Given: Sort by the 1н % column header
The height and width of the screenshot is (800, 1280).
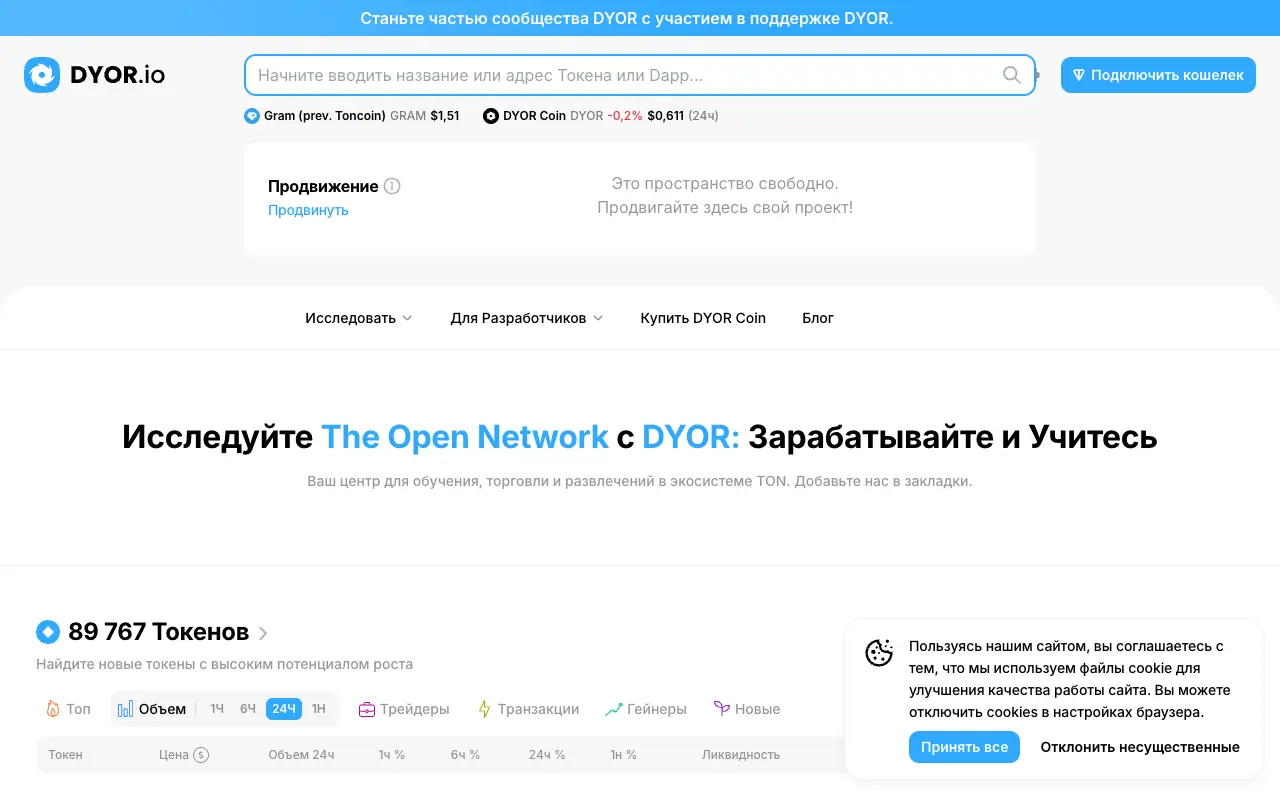Looking at the screenshot, I should (x=624, y=755).
